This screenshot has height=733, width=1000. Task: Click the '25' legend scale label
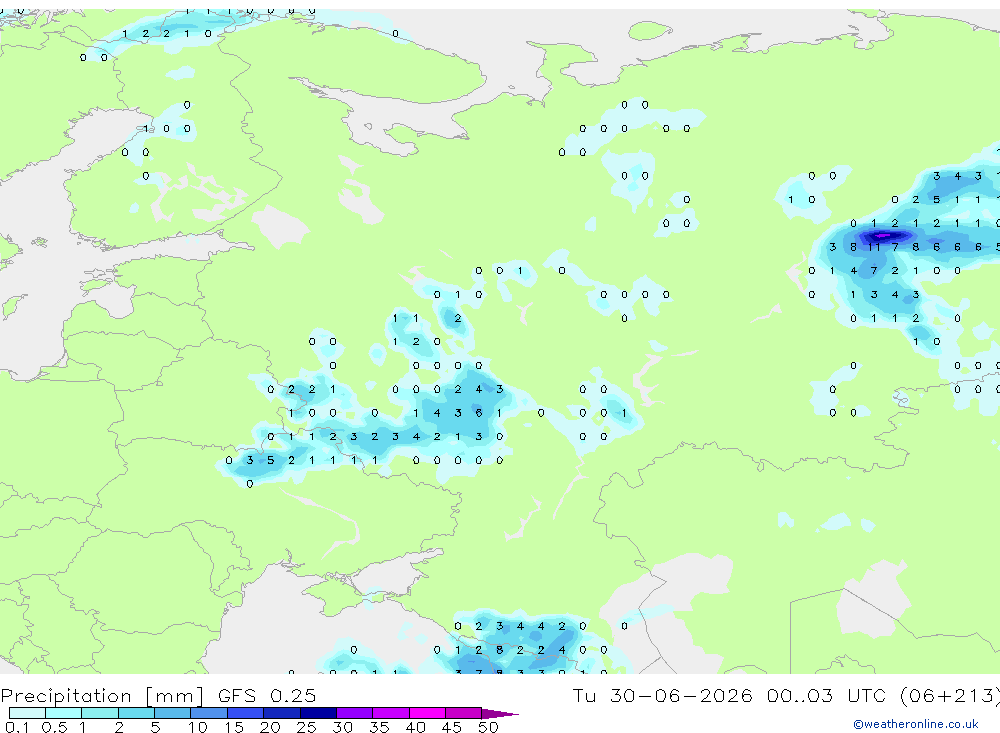(307, 727)
